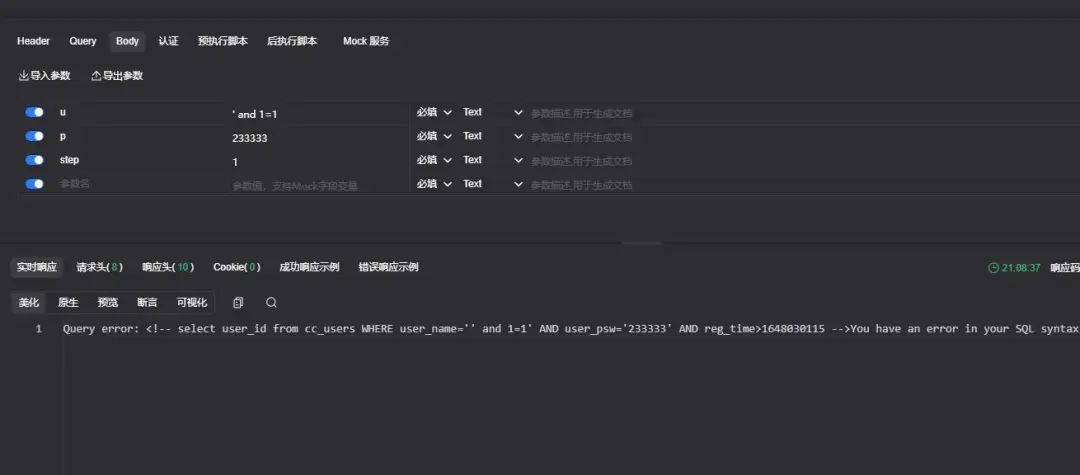Viewport: 1080px width, 475px height.
Task: Click the 21:08:37 response time text
Action: tap(1021, 268)
